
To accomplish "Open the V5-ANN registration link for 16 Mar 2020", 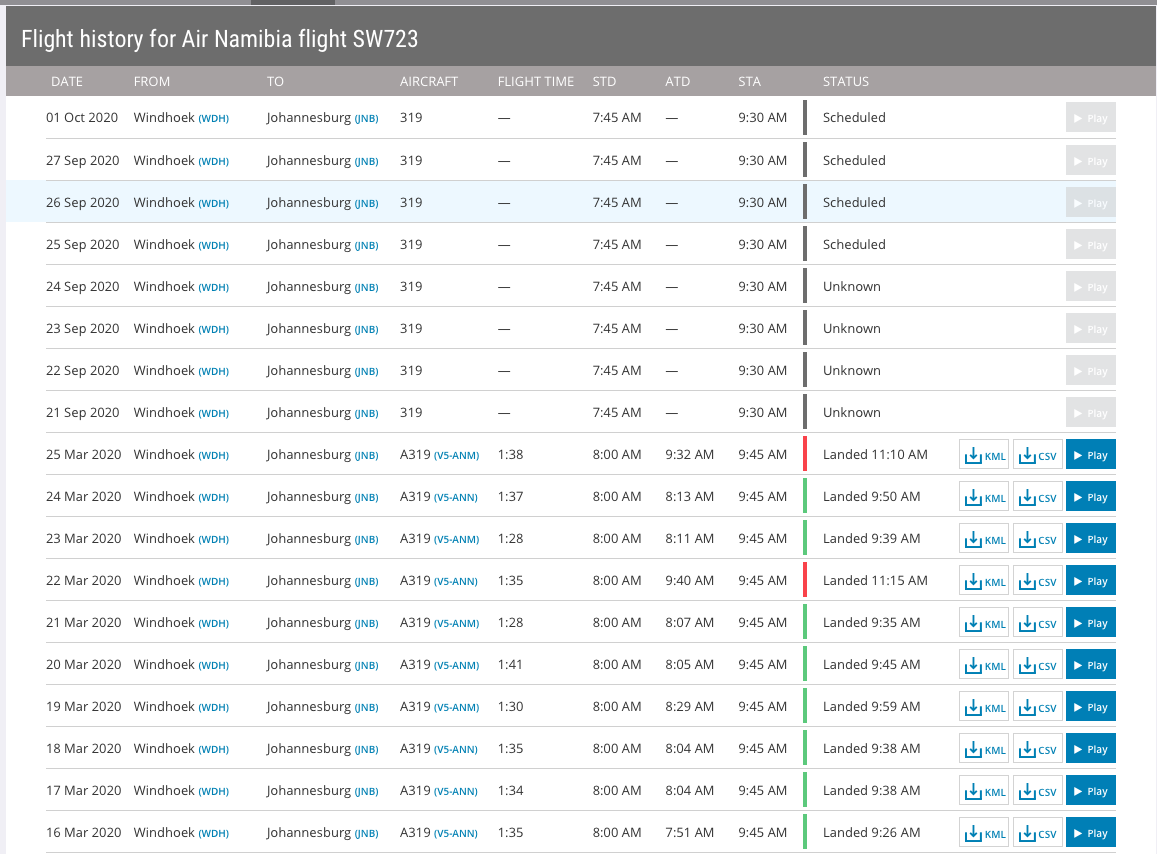I will click(x=456, y=835).
